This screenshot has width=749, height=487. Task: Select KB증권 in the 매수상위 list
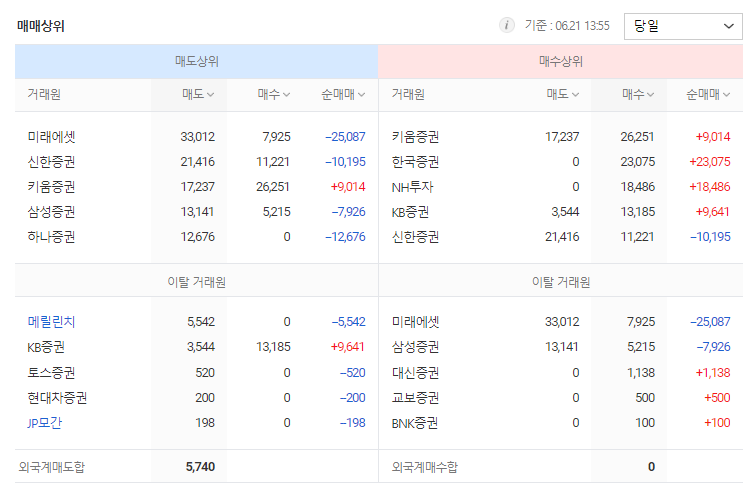pyautogui.click(x=410, y=212)
